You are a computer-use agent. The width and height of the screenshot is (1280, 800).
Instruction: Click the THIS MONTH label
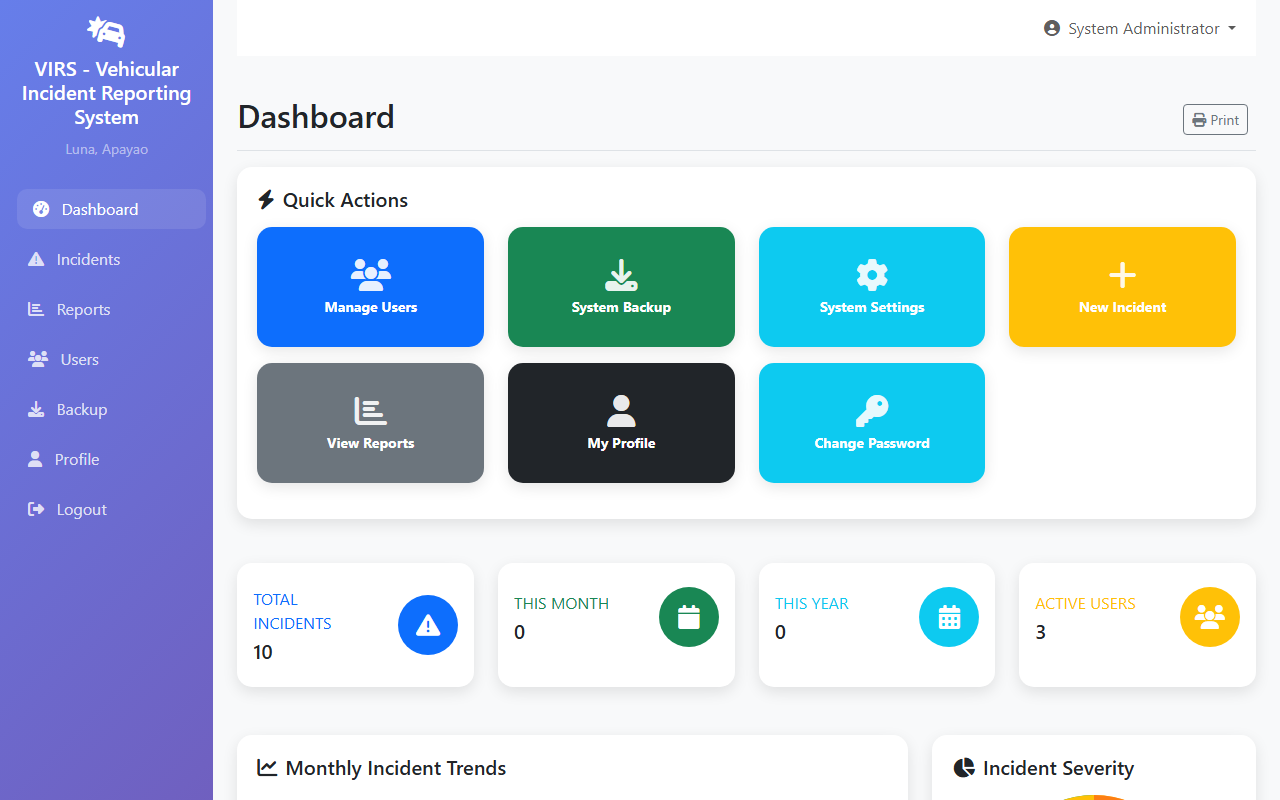[x=561, y=603]
